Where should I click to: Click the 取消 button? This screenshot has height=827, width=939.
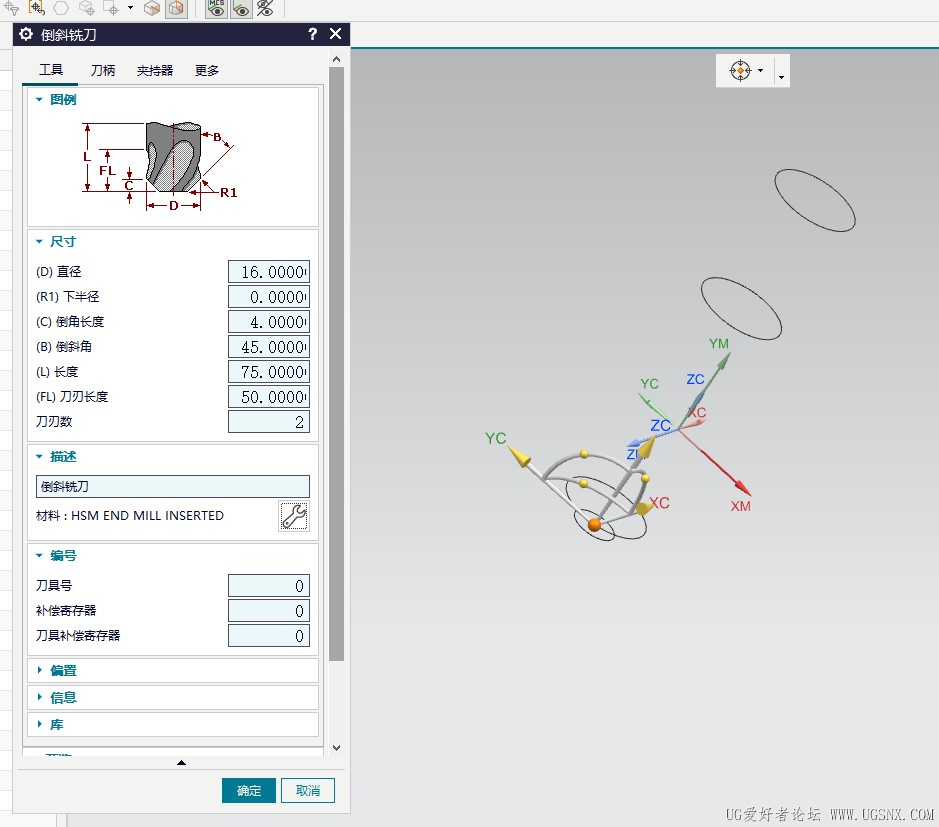(308, 790)
